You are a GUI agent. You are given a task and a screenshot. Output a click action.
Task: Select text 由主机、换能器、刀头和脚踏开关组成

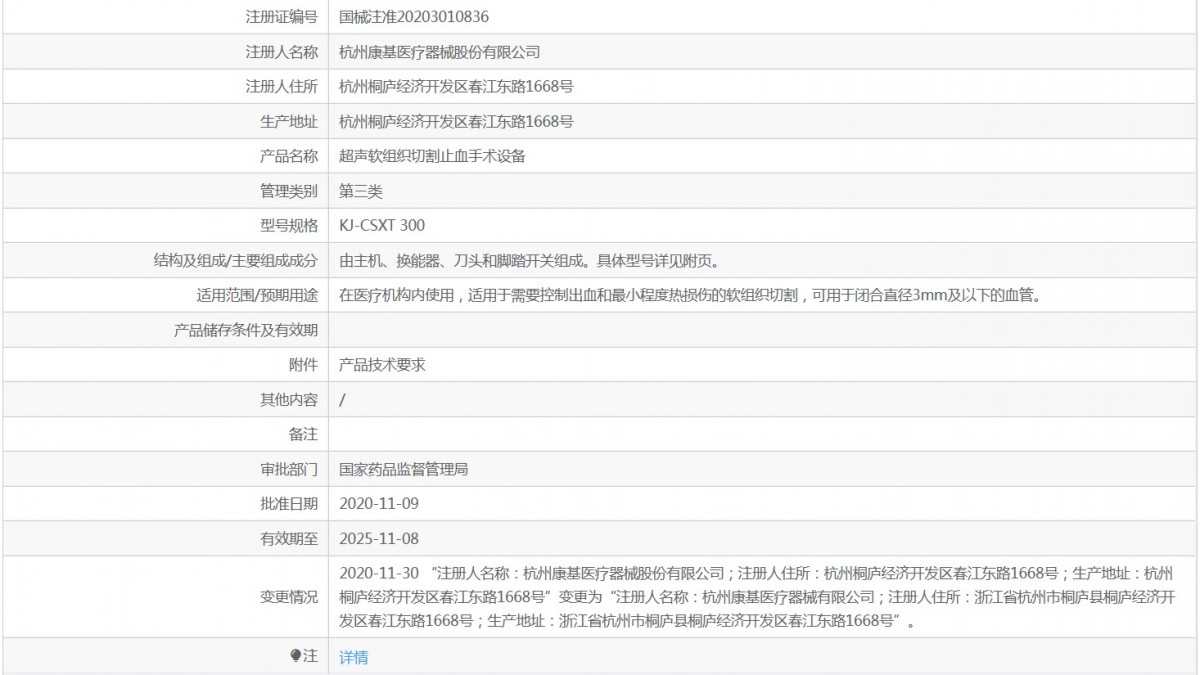tap(465, 261)
